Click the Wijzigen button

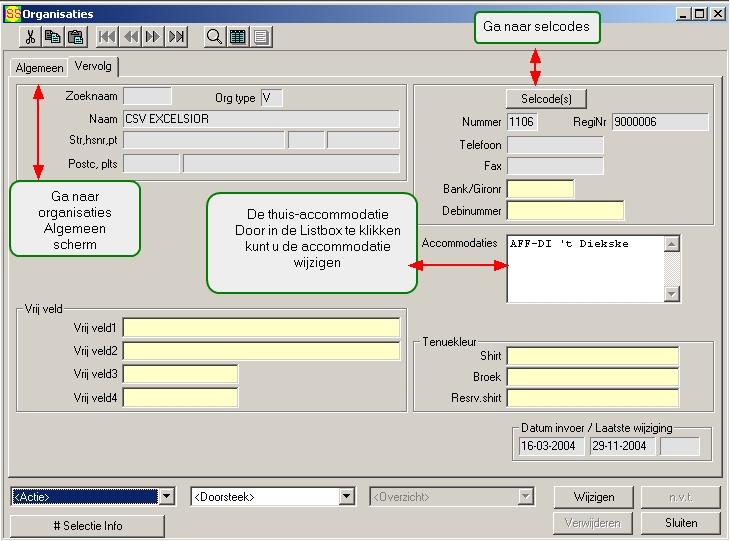pos(594,497)
